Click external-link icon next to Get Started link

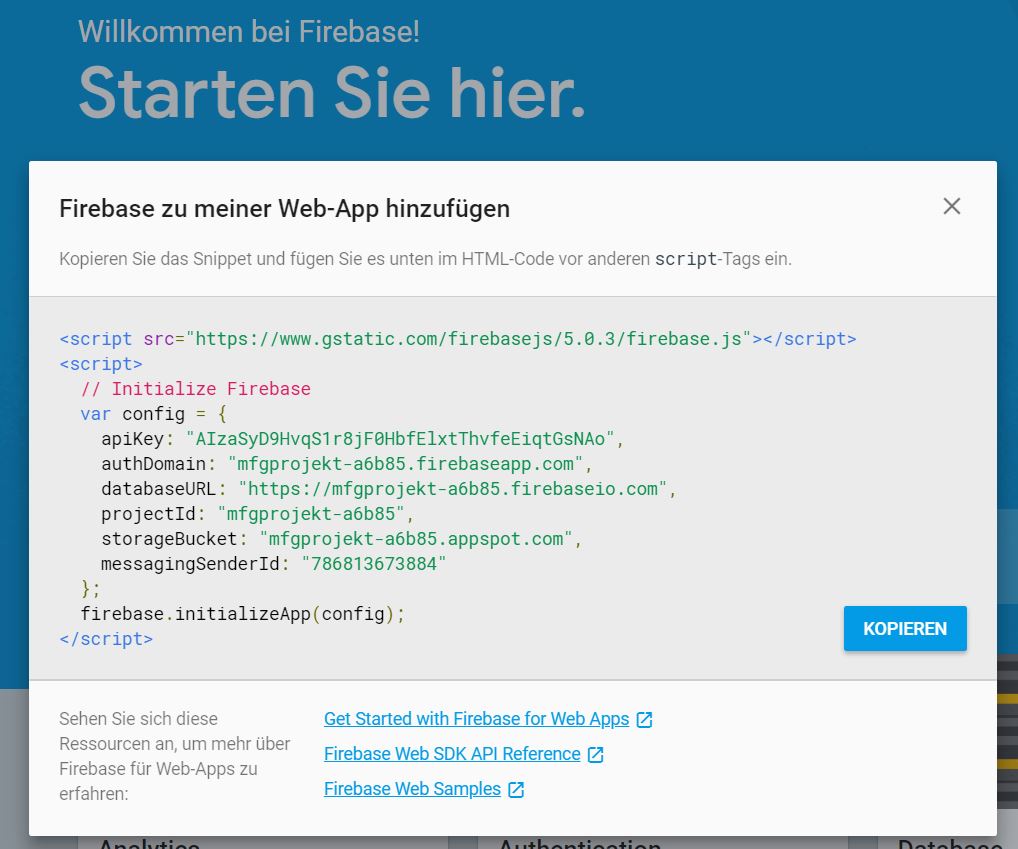pyautogui.click(x=644, y=719)
